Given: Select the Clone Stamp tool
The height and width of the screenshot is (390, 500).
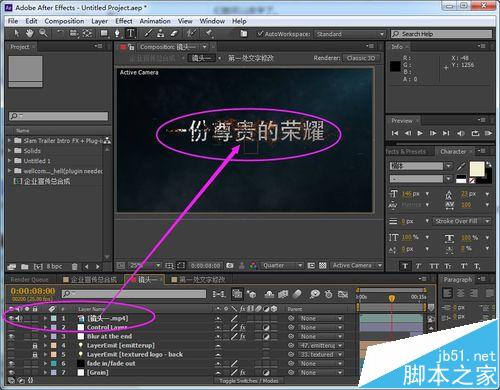Looking at the screenshot, I should click(161, 33).
